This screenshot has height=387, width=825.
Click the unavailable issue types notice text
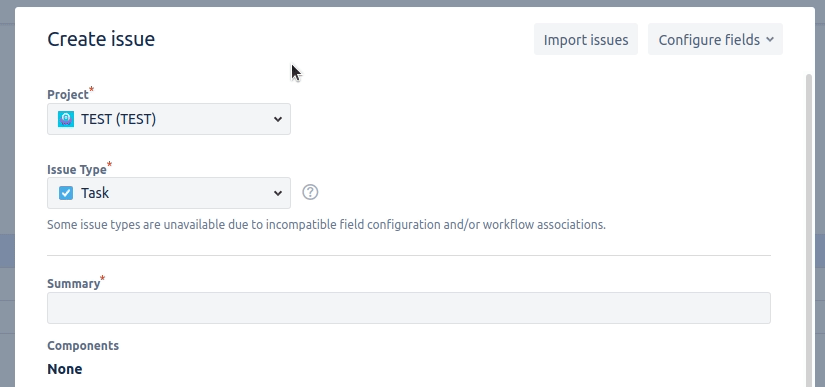(326, 225)
